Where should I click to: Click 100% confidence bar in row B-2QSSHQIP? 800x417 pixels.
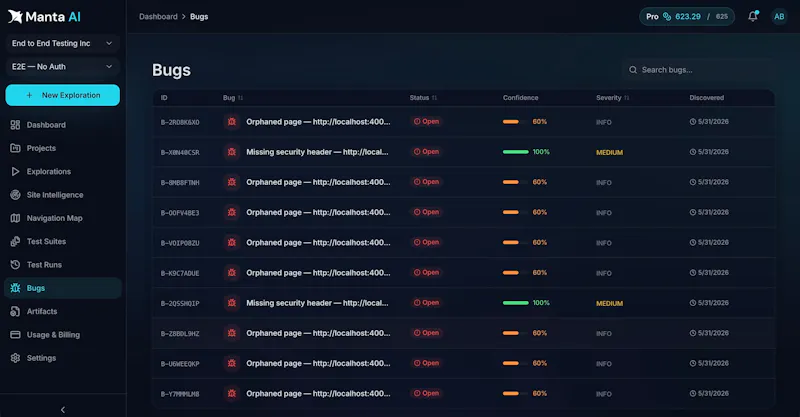pos(515,303)
